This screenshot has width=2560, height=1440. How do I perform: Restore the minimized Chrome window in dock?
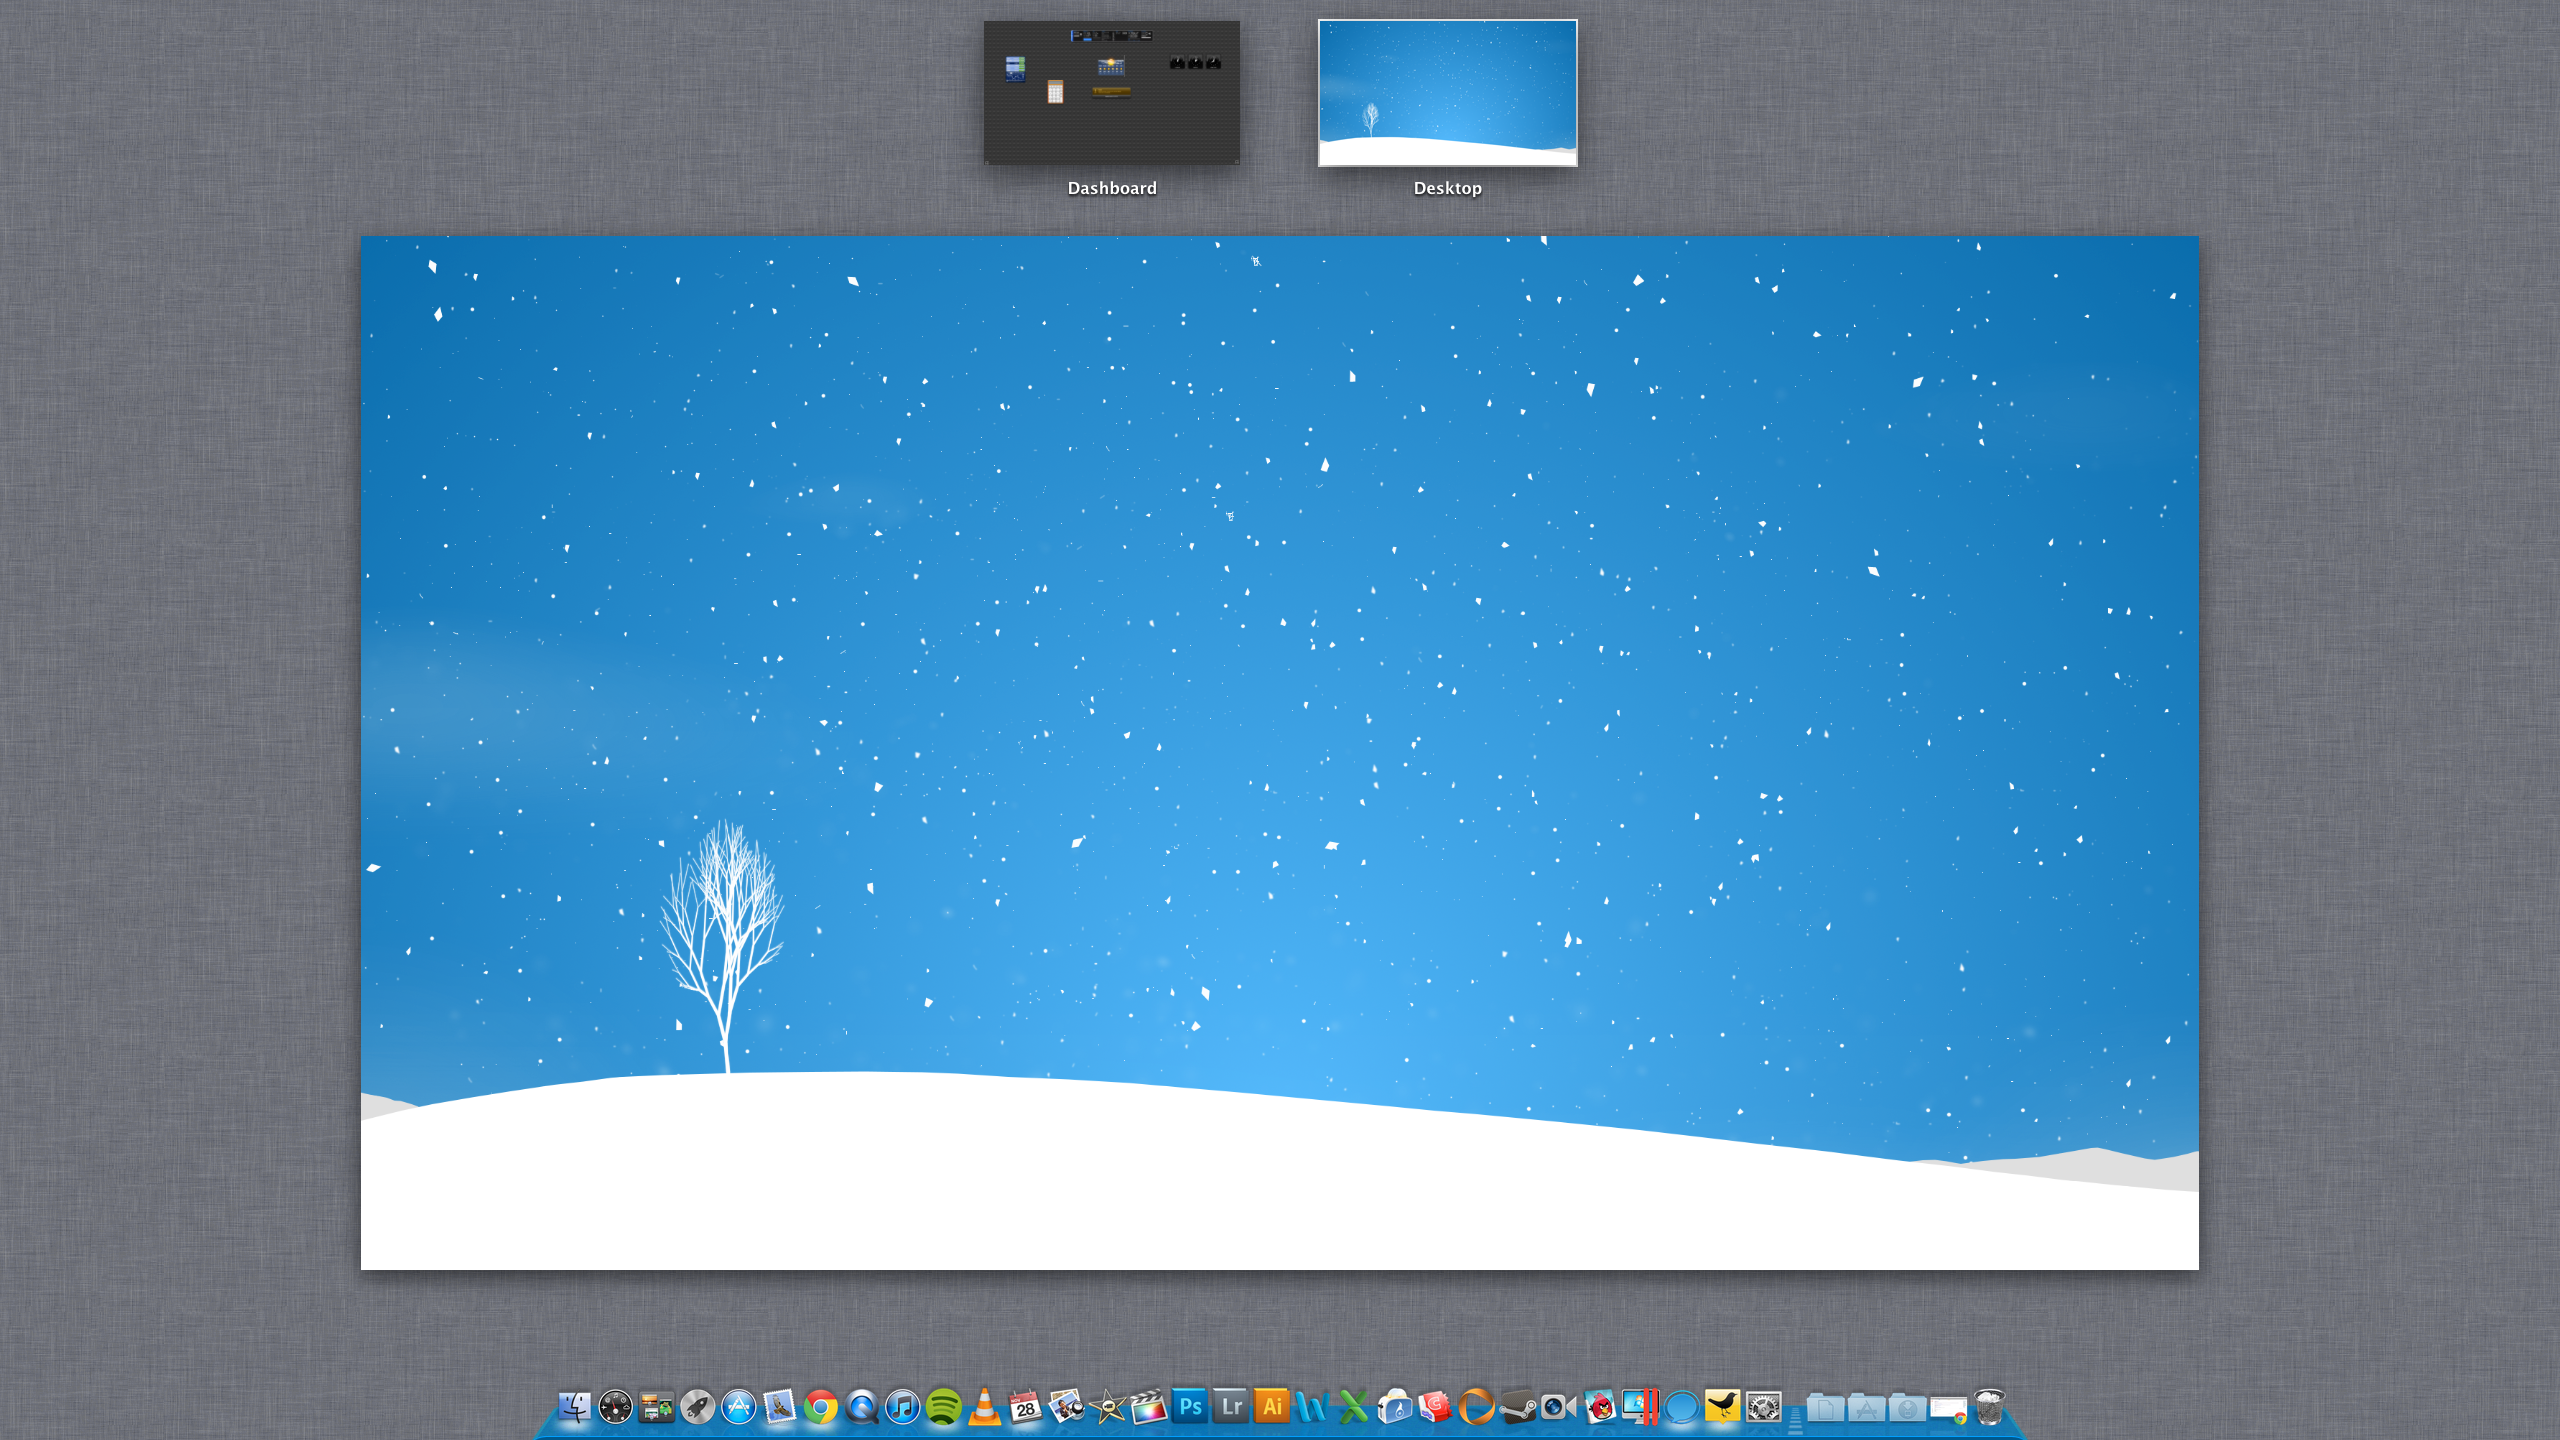1948,1409
